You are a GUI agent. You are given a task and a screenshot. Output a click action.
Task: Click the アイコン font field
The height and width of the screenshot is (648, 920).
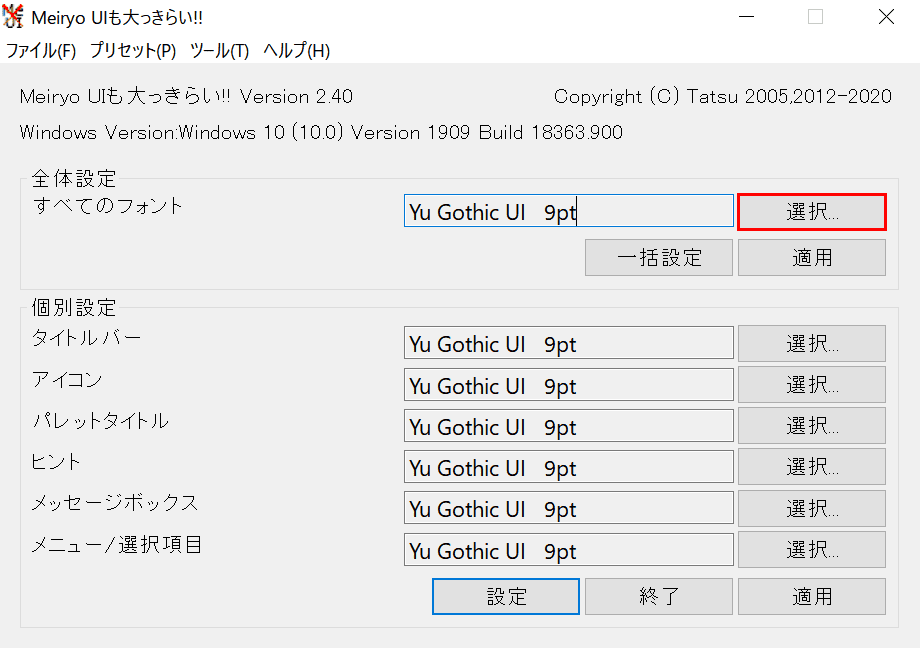coord(569,384)
